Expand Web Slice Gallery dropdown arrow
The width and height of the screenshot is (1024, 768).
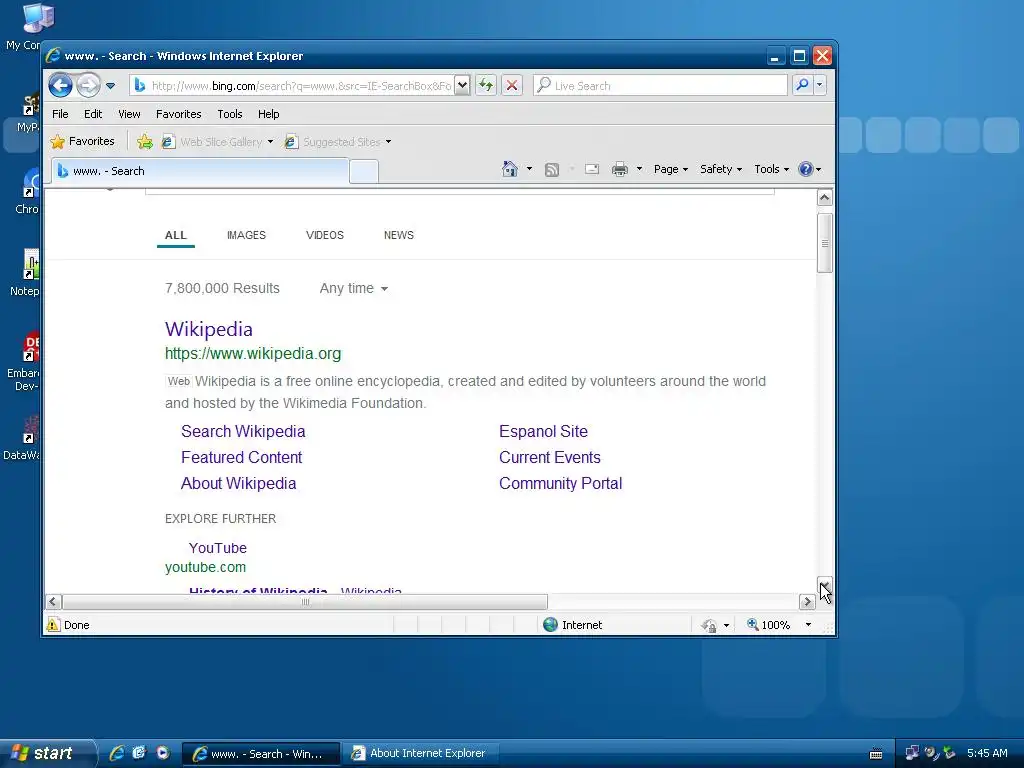[x=270, y=142]
